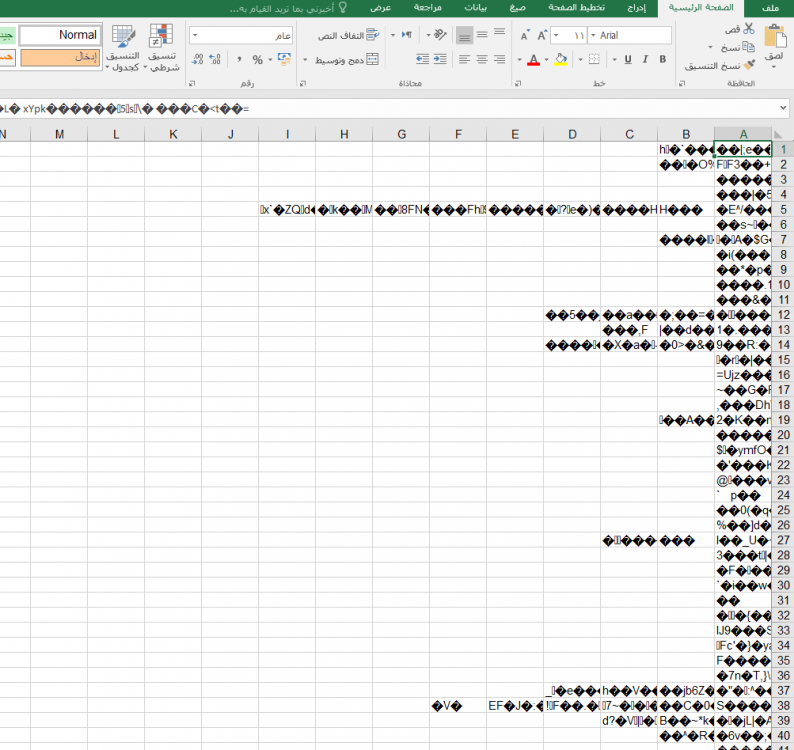
Task: Switch to Page Layout (تخطيط الصفحة) tab
Action: 576,8
